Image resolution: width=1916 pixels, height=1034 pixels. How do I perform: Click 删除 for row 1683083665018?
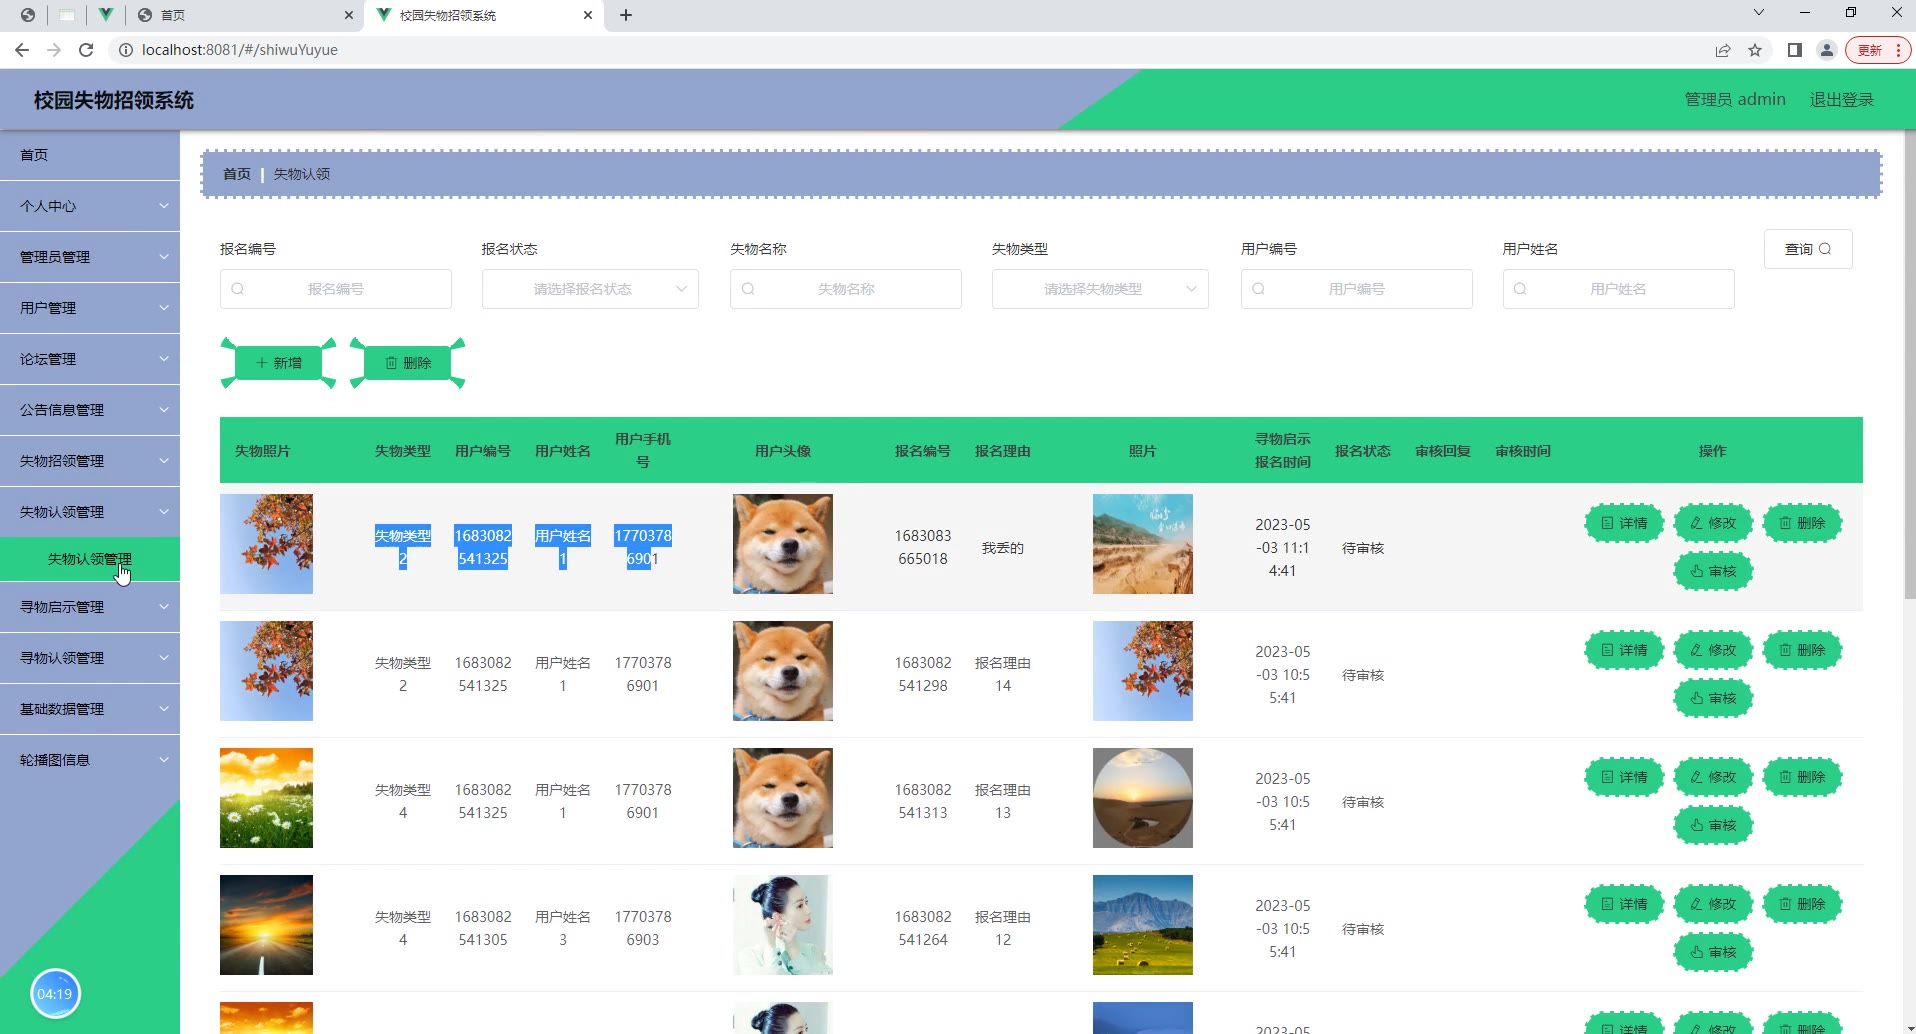click(1802, 523)
